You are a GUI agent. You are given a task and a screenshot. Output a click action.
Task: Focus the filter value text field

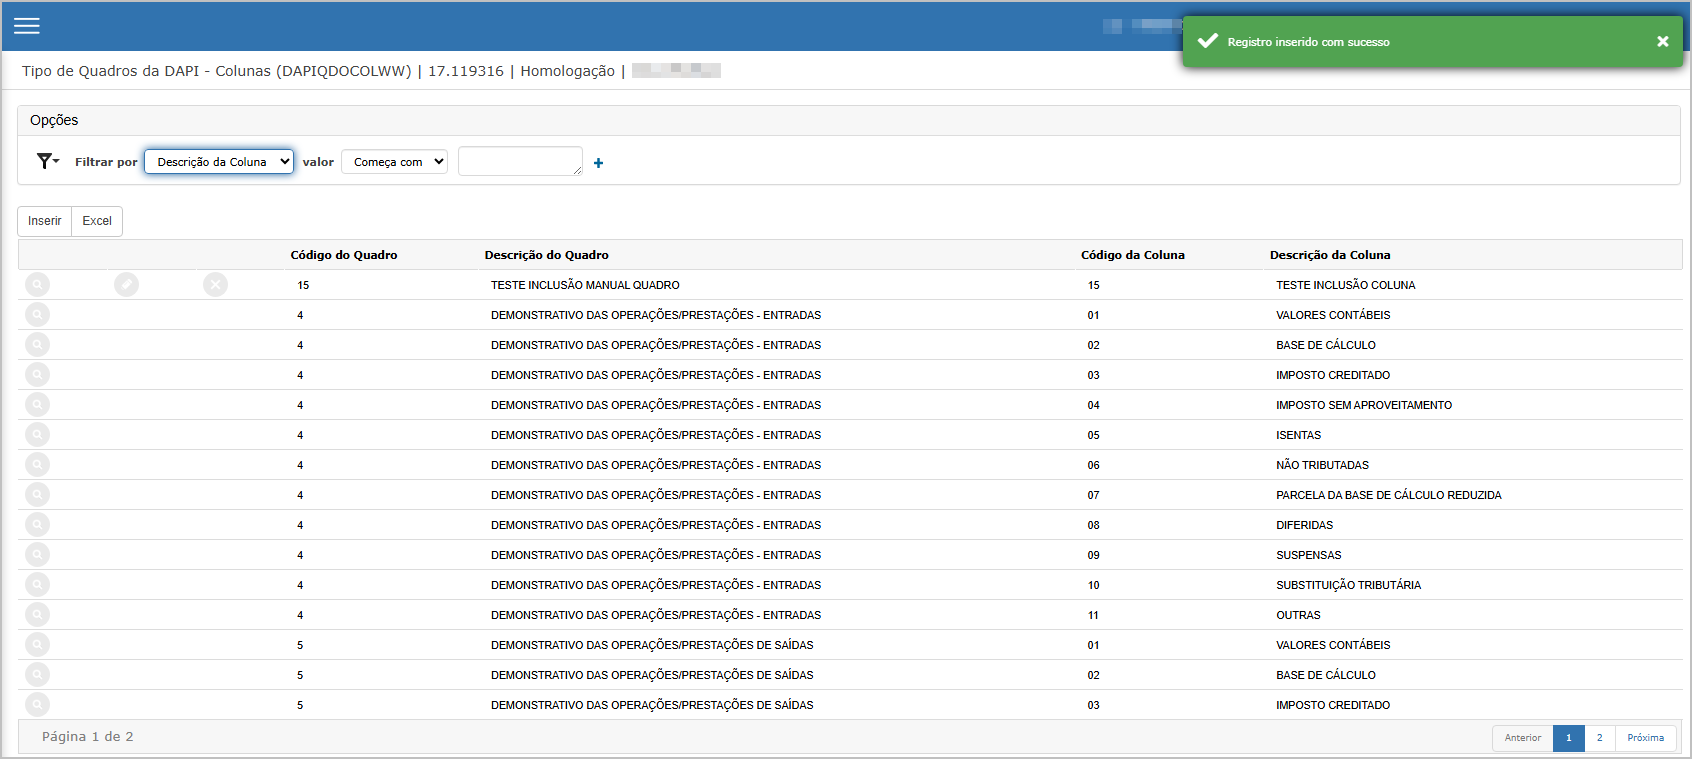click(x=519, y=161)
